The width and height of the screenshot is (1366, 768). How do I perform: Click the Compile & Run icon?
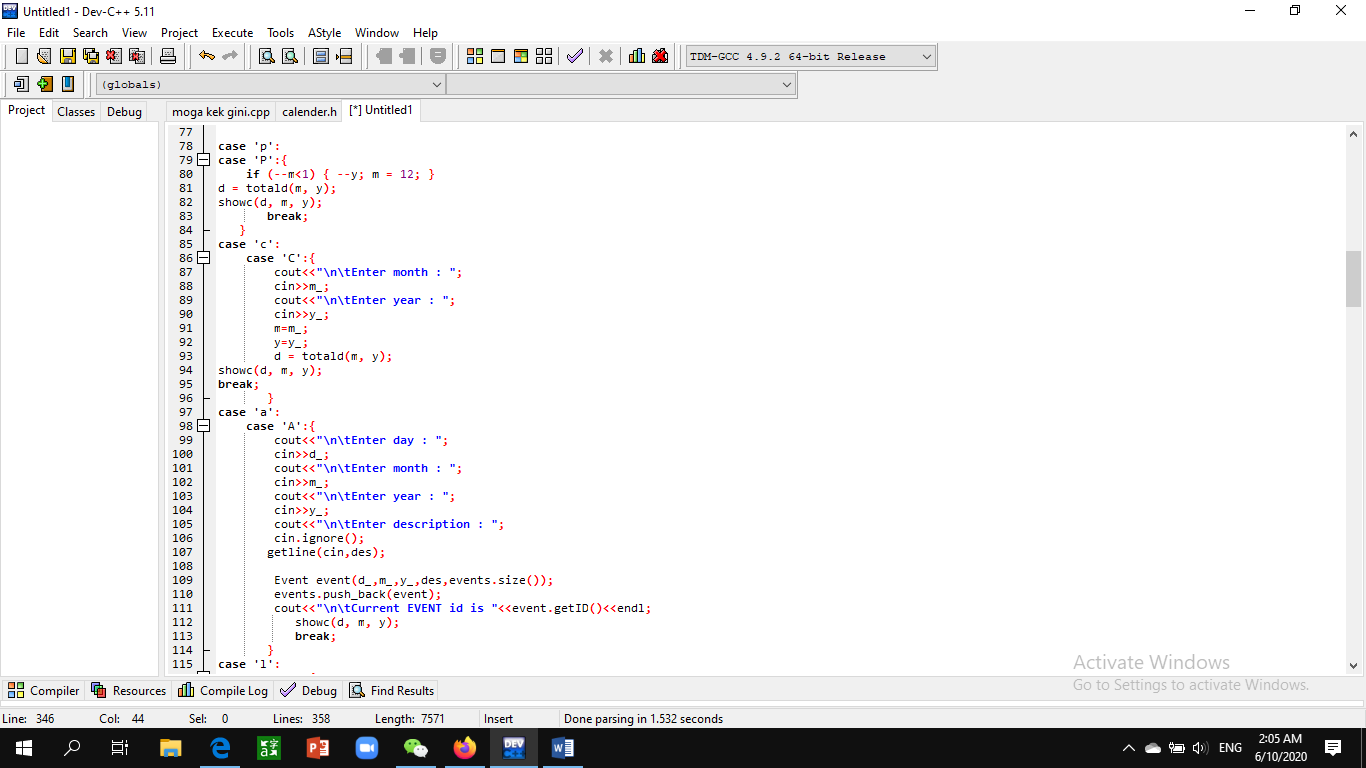click(x=521, y=56)
